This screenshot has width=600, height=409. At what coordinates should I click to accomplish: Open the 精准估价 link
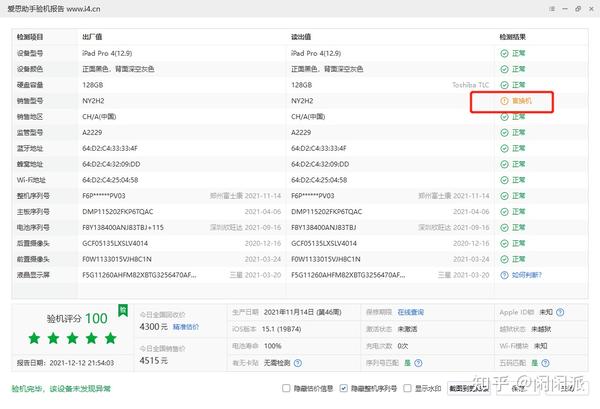pos(186,327)
